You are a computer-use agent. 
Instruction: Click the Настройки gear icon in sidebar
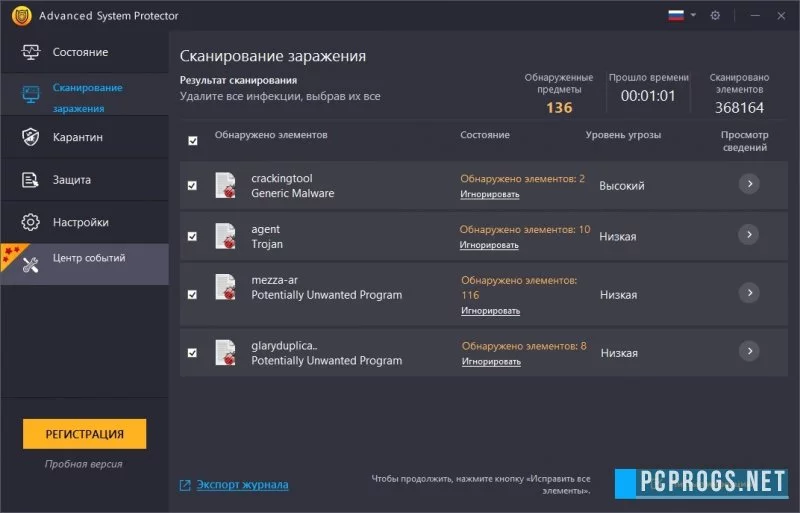[x=31, y=222]
